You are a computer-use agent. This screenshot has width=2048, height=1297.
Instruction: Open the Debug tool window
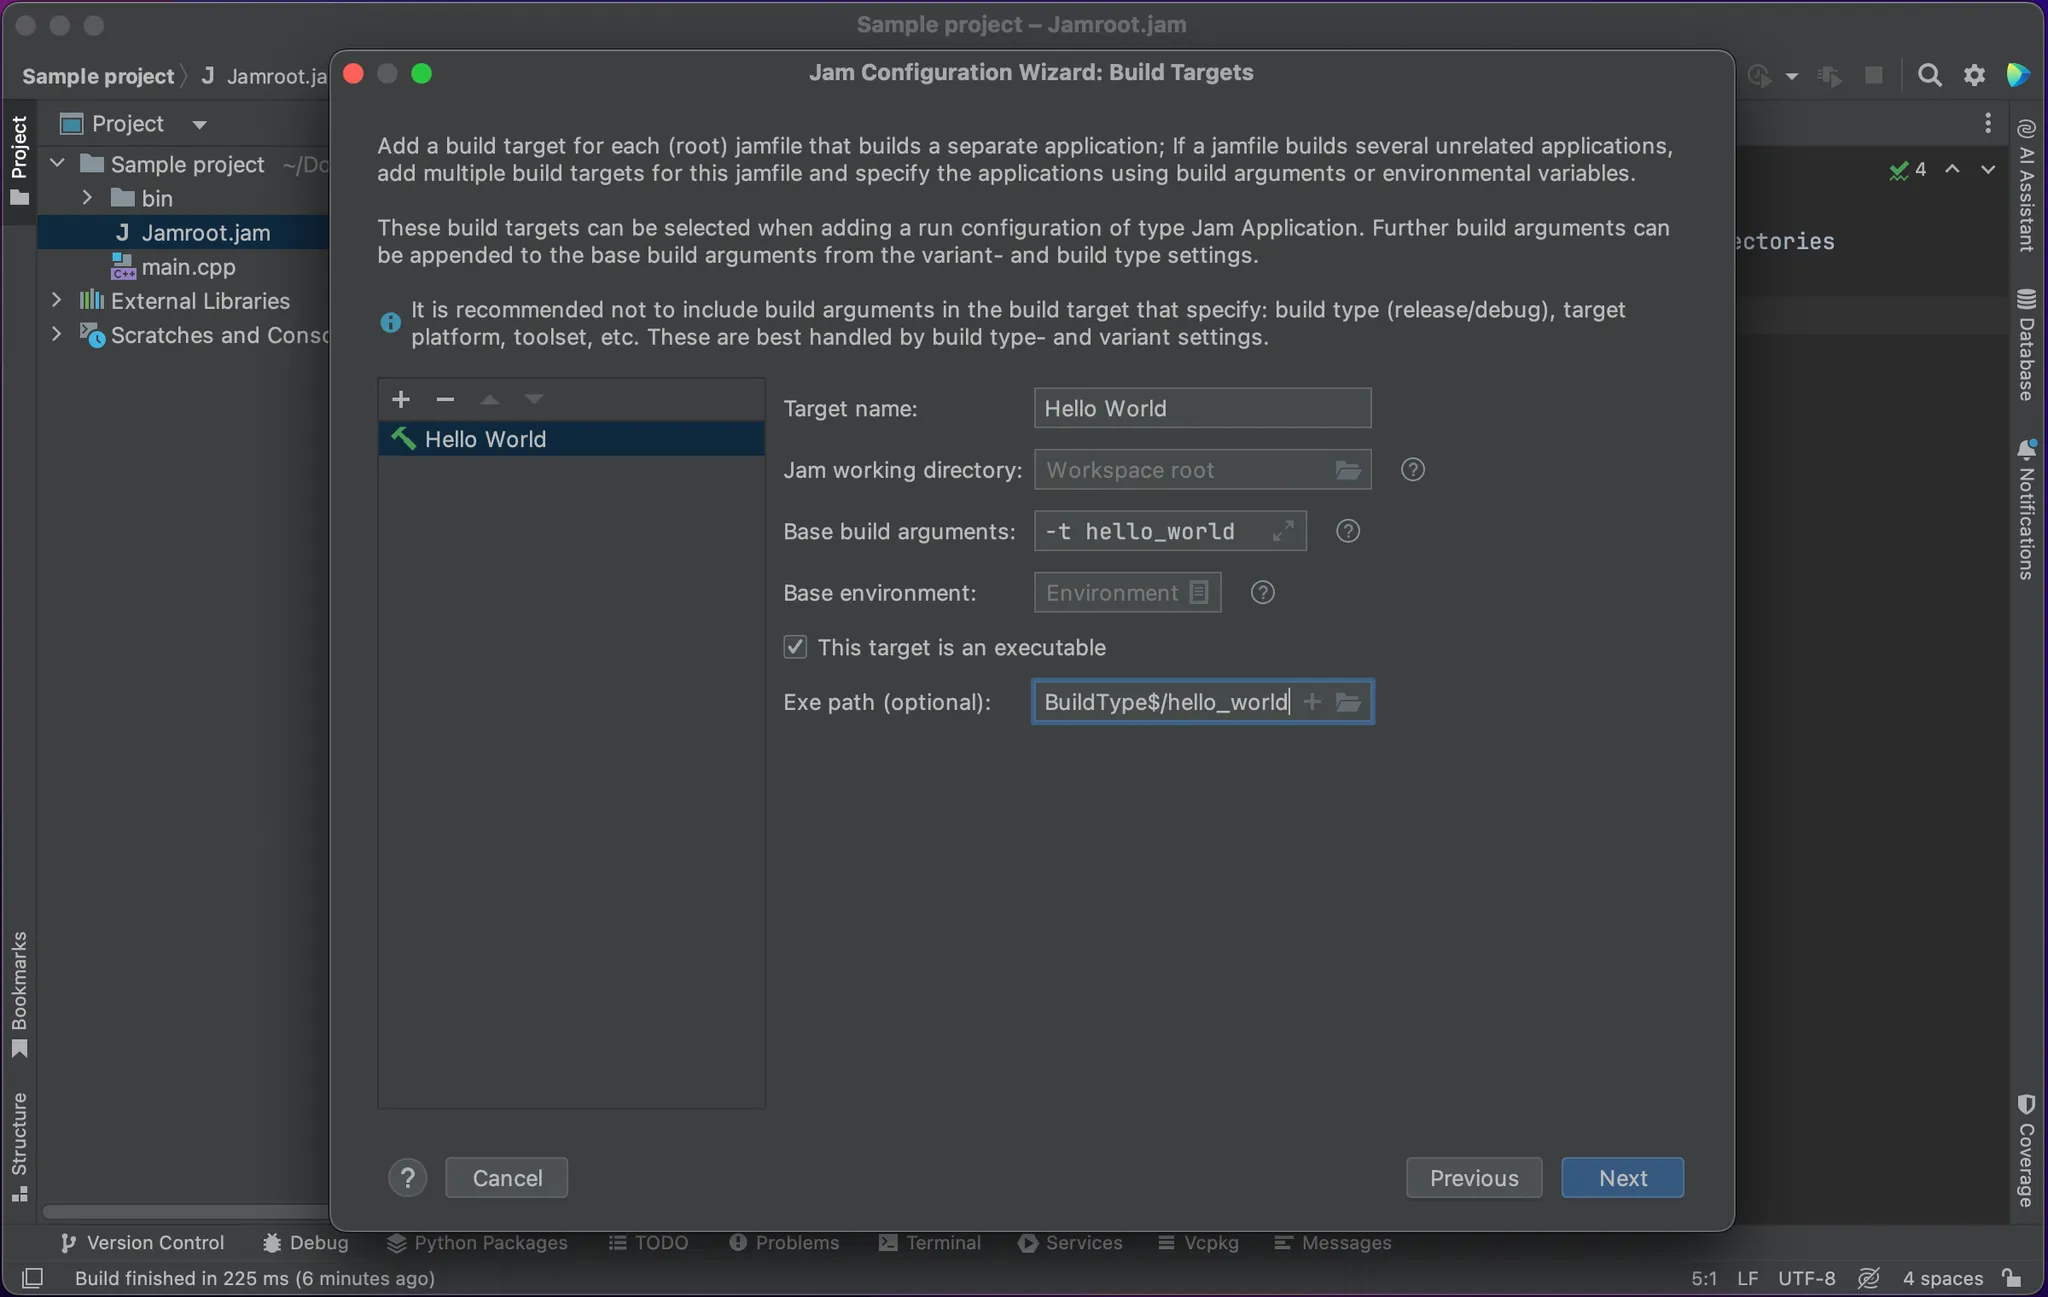[x=306, y=1242]
